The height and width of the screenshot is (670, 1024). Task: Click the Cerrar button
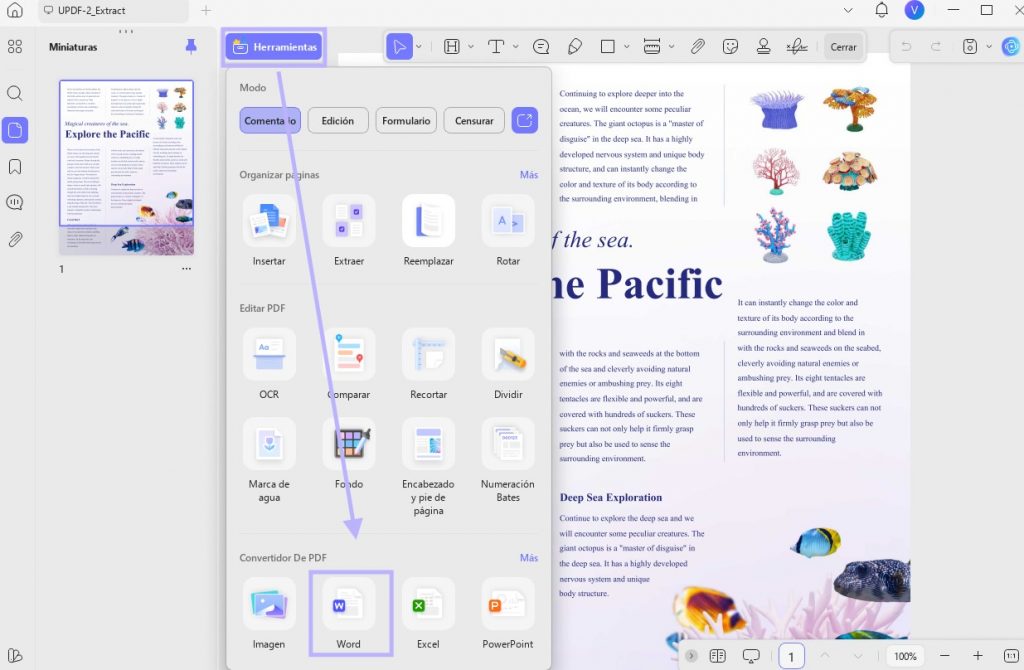point(843,47)
